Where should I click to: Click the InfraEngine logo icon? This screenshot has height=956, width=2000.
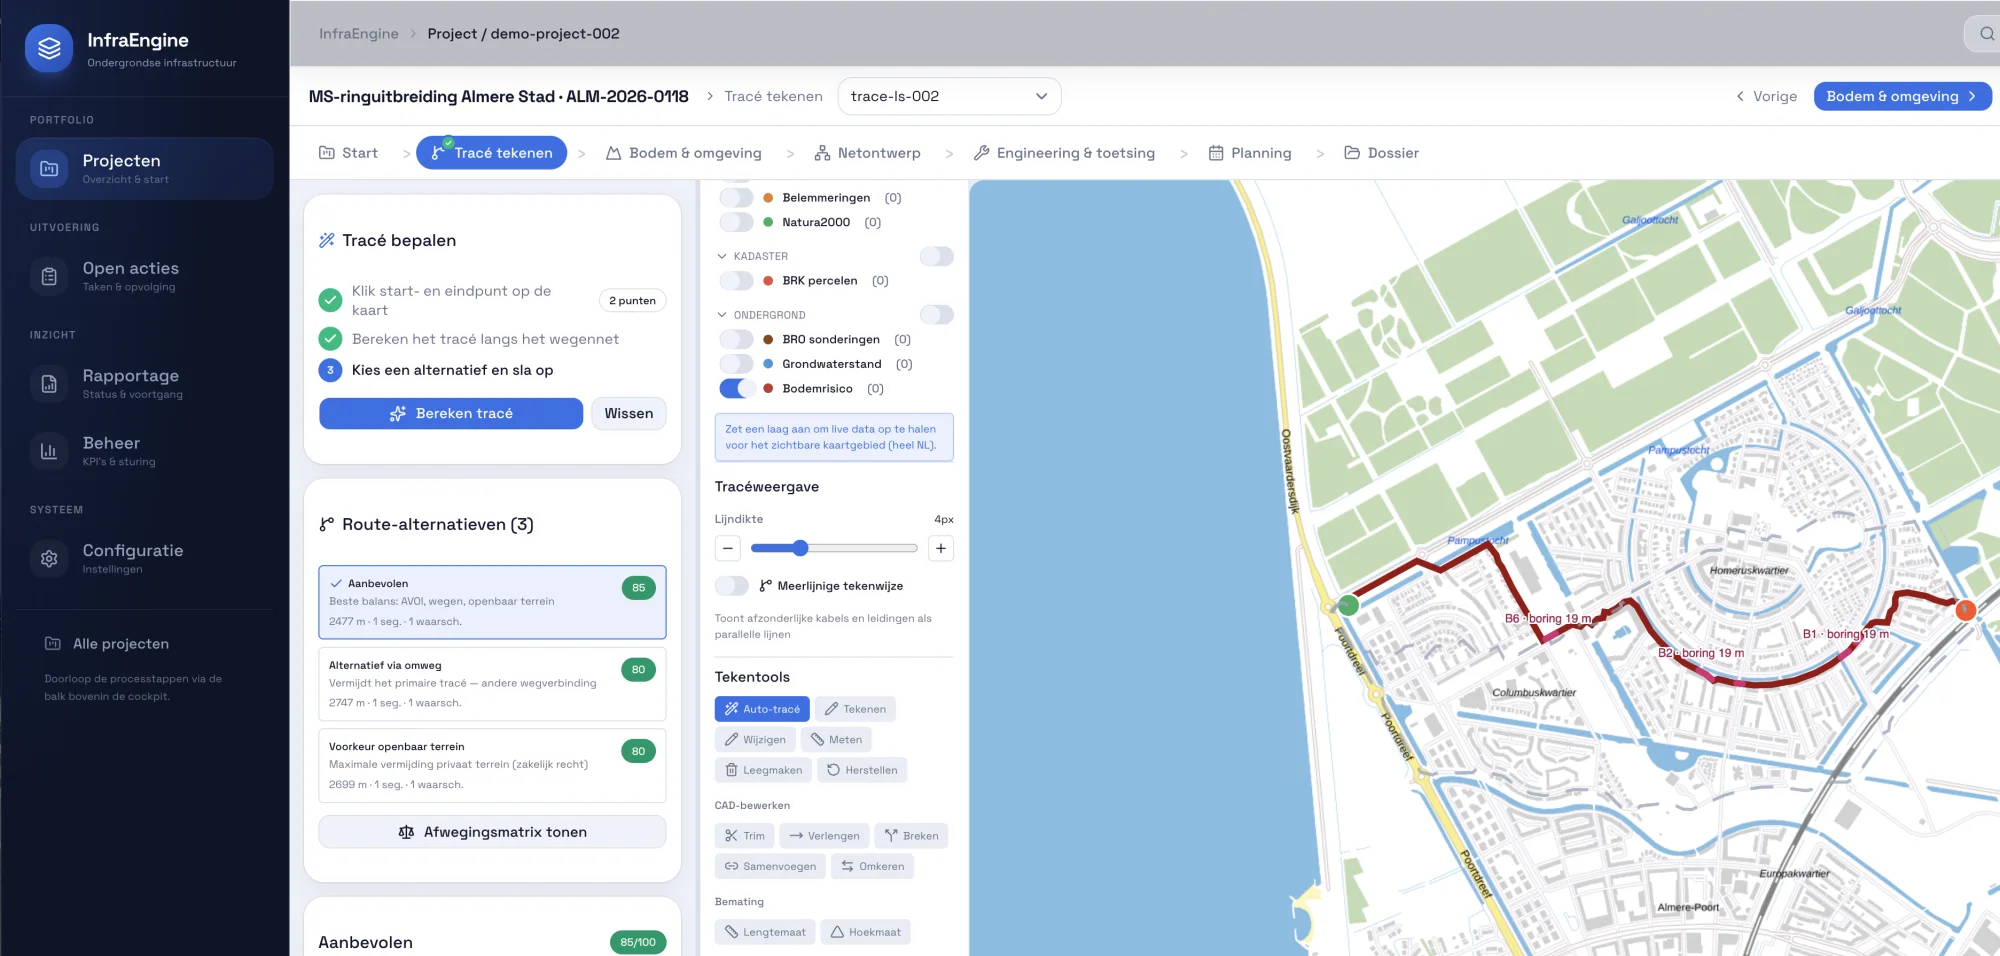coord(49,48)
